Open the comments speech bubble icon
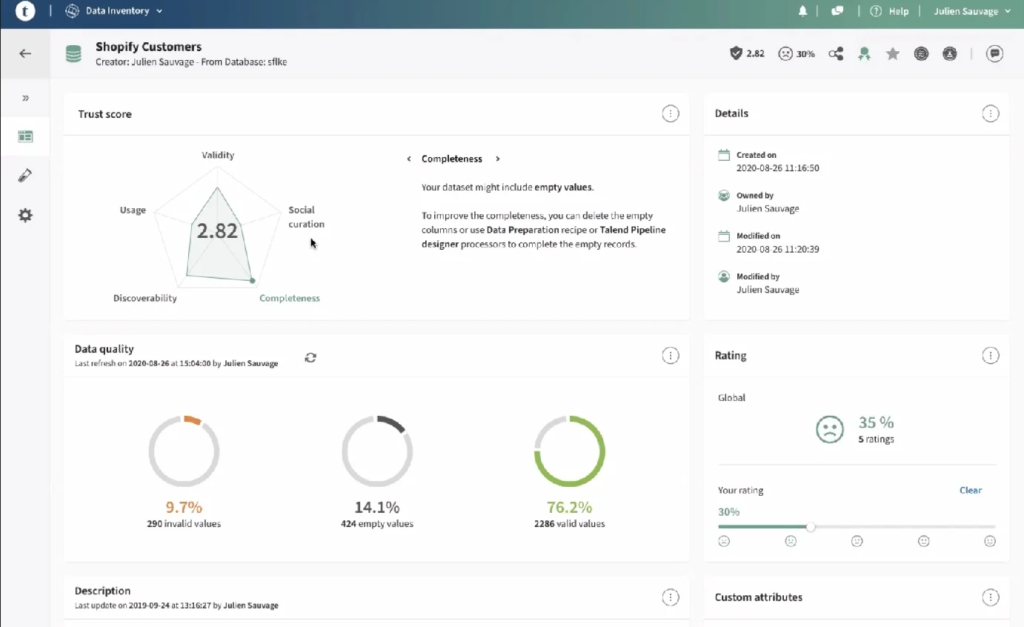Screen dimensions: 1024x627 pyautogui.click(x=995, y=54)
